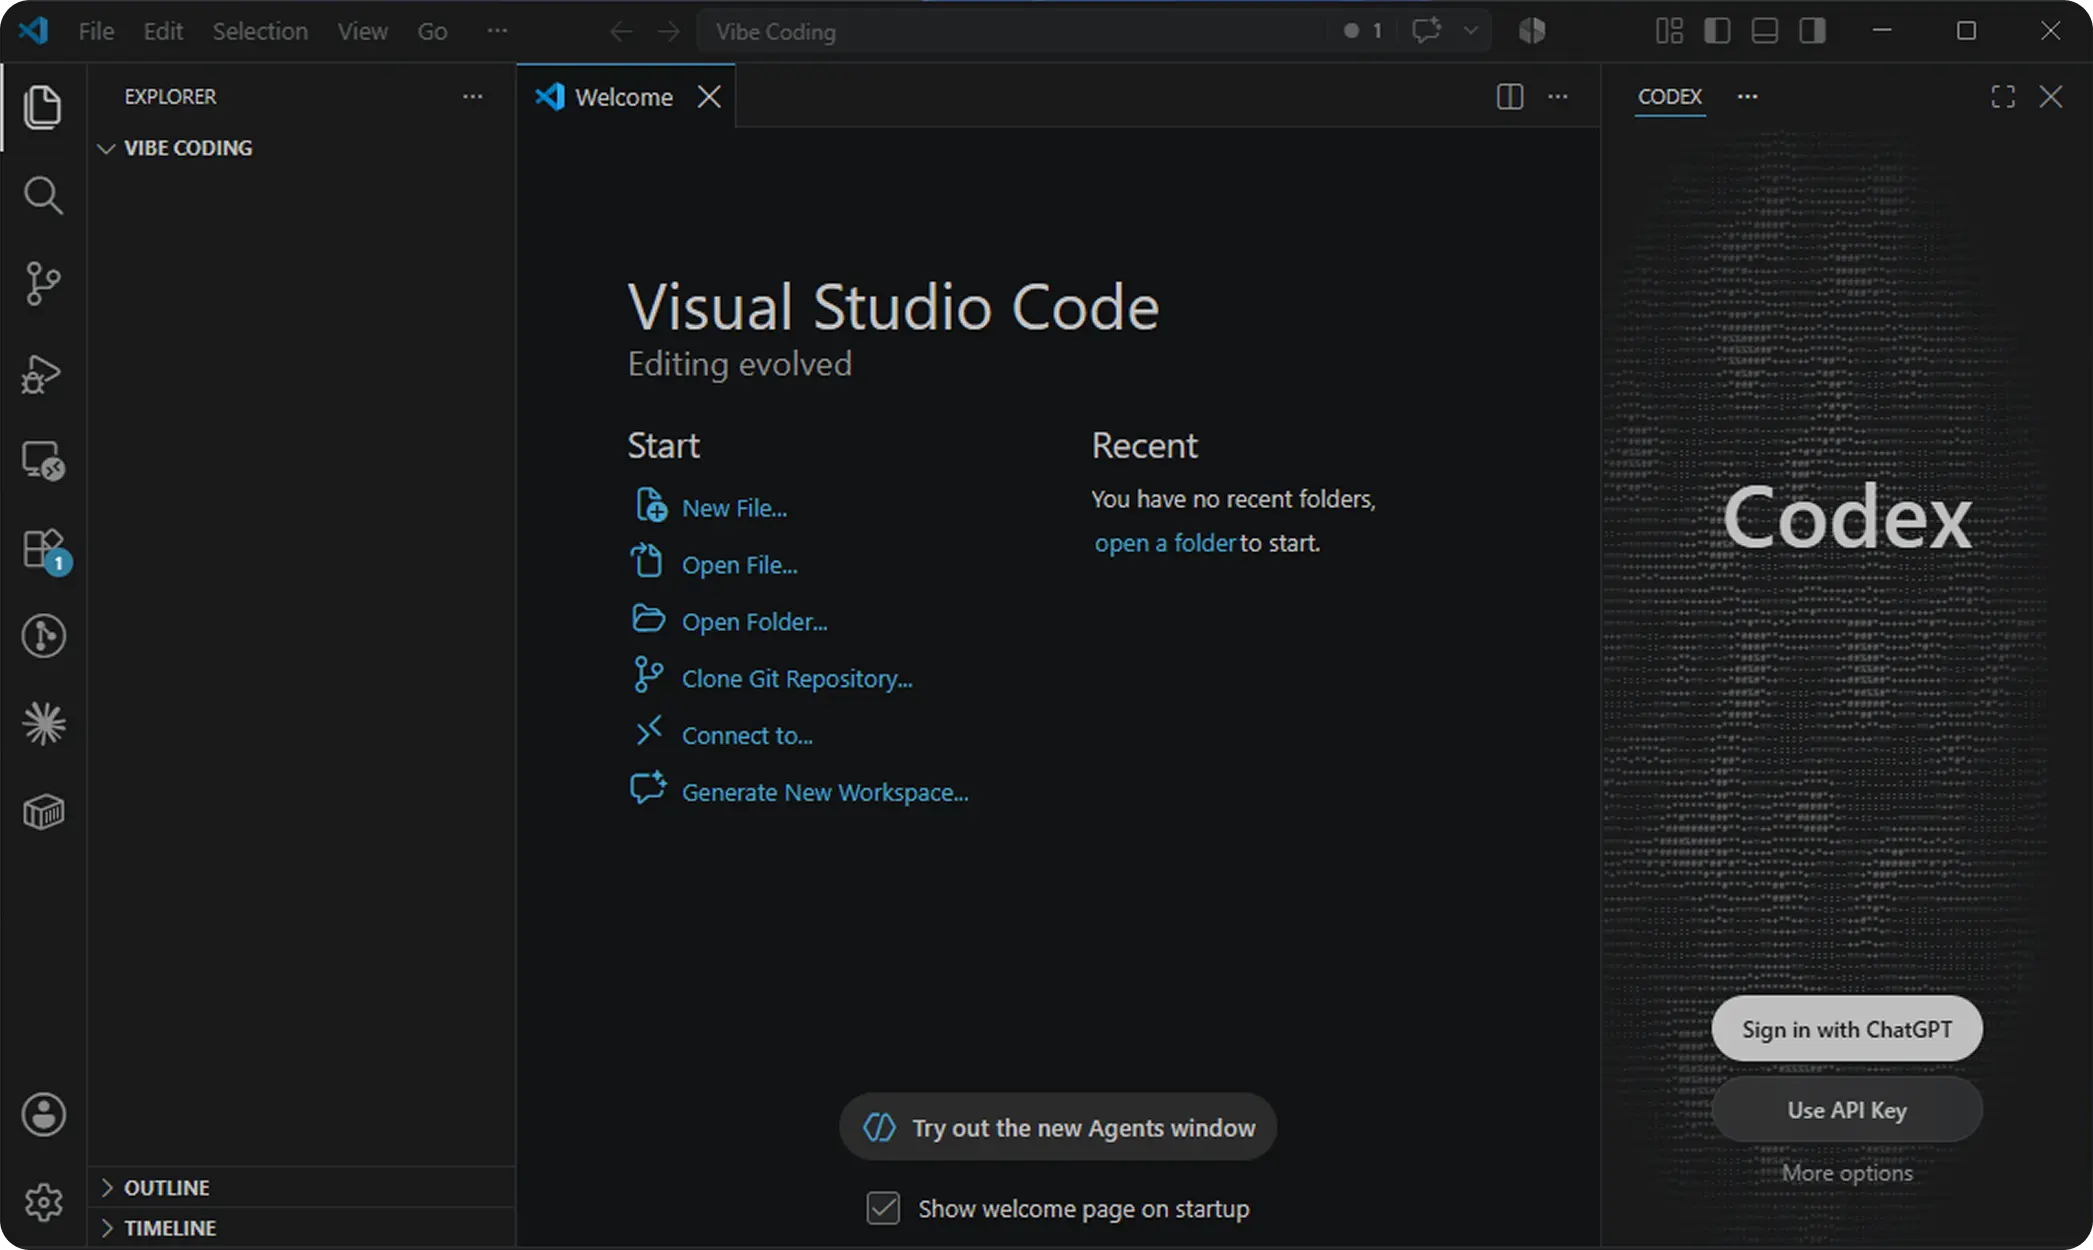Click the VS Code logo in title bar
This screenshot has height=1250, width=2093.
click(33, 31)
